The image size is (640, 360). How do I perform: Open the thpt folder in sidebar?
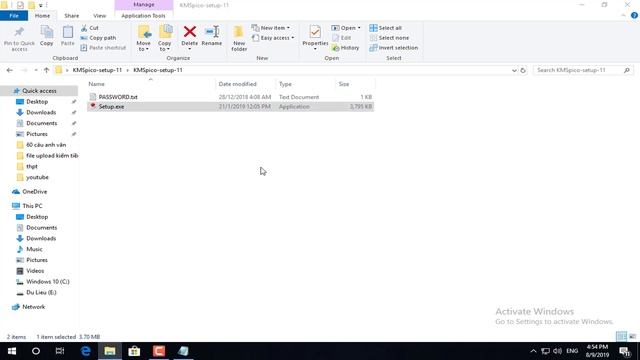tap(32, 167)
